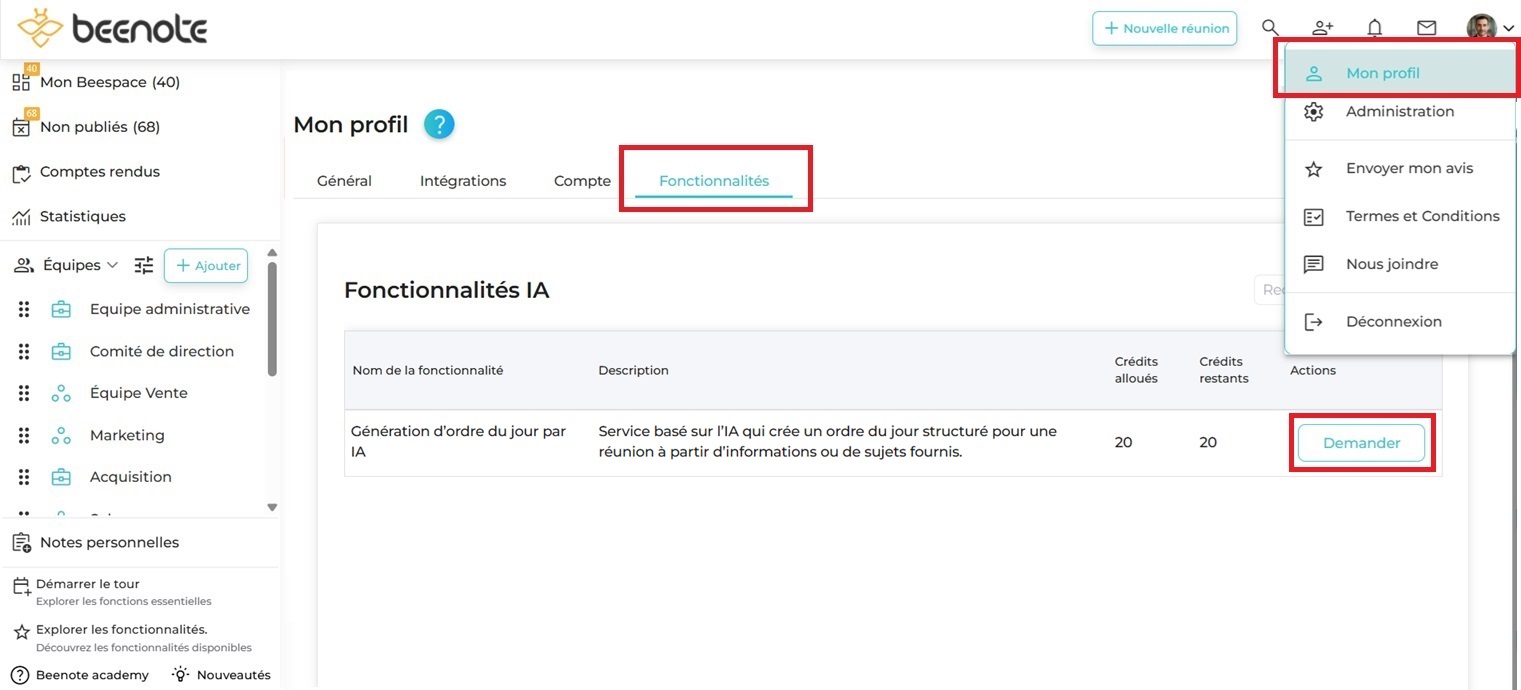Select Administration from the user menu
The height and width of the screenshot is (690, 1521).
[x=1399, y=112]
